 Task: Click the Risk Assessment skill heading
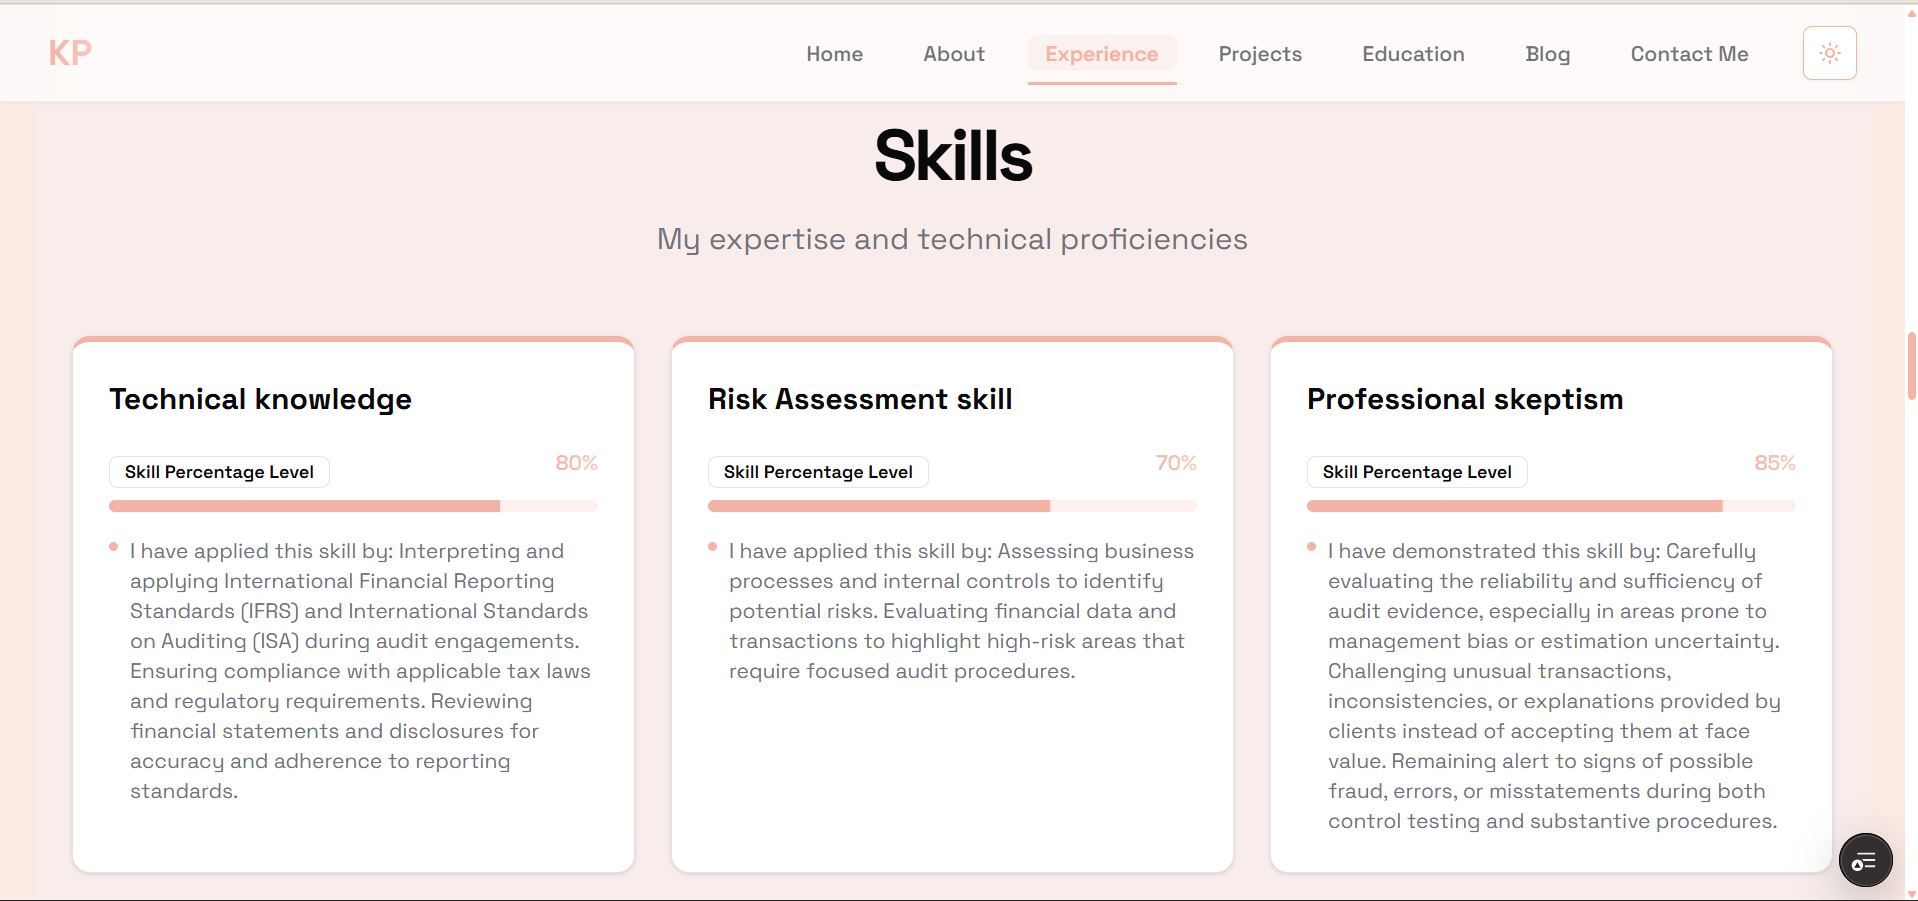(x=860, y=399)
